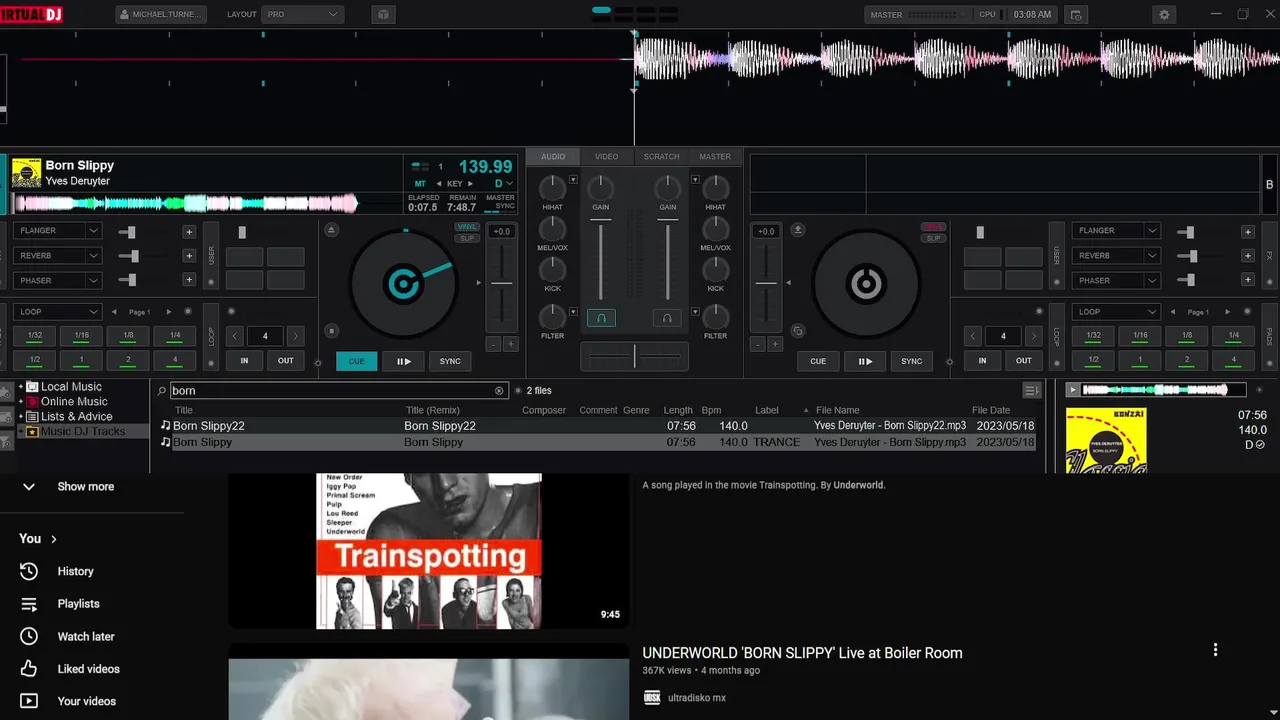Open the PRO layout dropdown

(302, 15)
